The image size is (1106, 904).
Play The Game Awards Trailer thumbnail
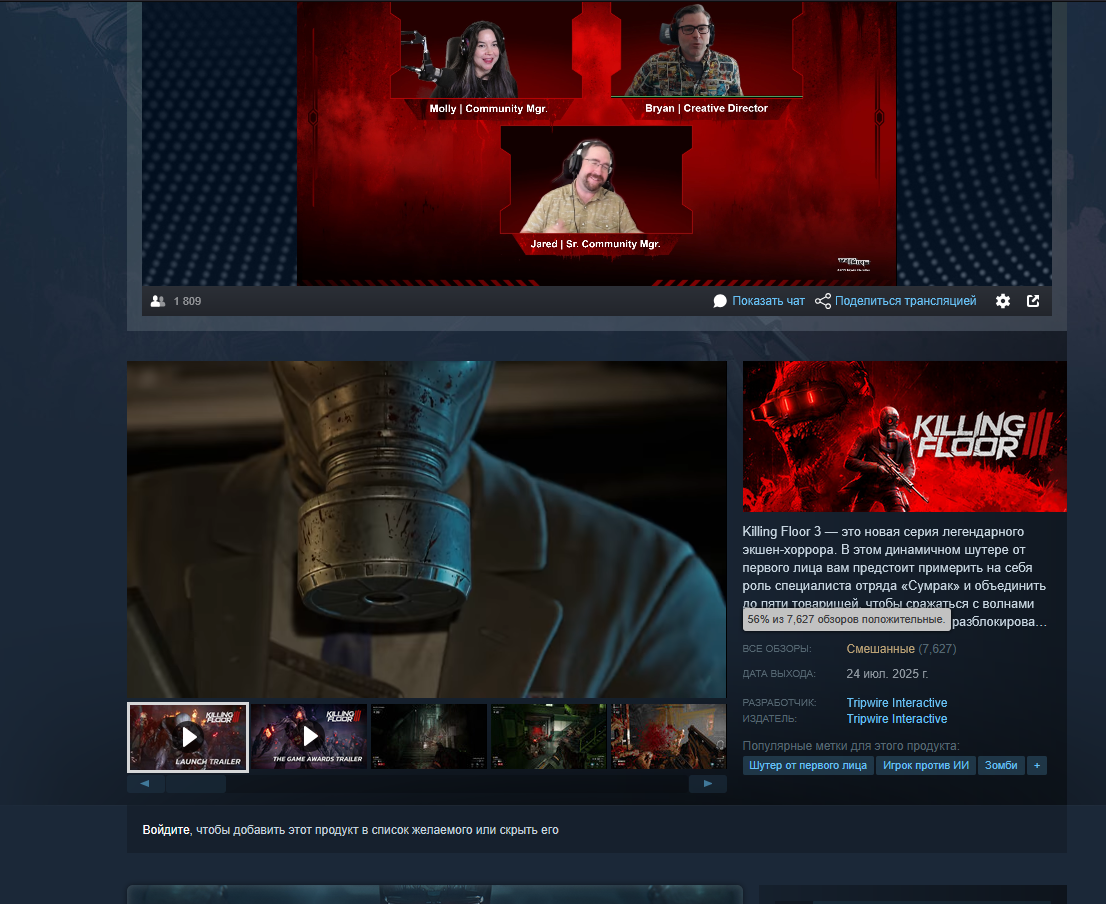pyautogui.click(x=310, y=737)
